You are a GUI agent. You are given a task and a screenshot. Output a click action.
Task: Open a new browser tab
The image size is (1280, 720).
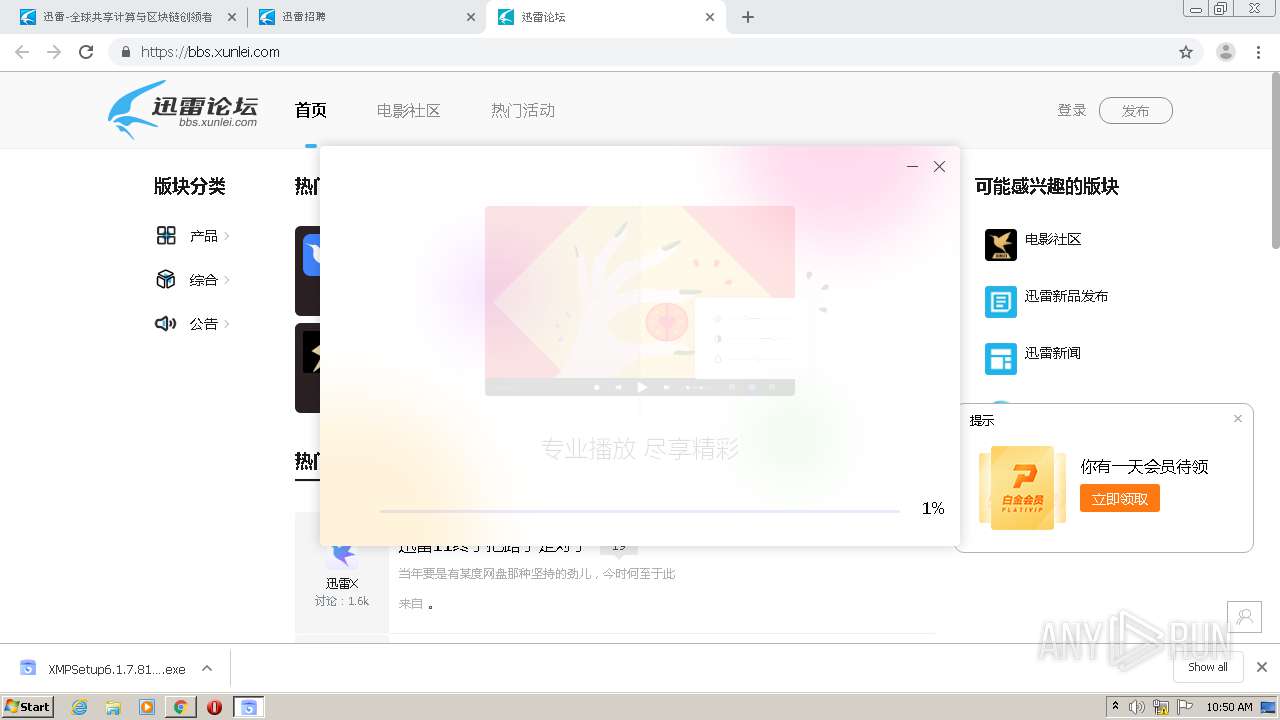pyautogui.click(x=748, y=17)
